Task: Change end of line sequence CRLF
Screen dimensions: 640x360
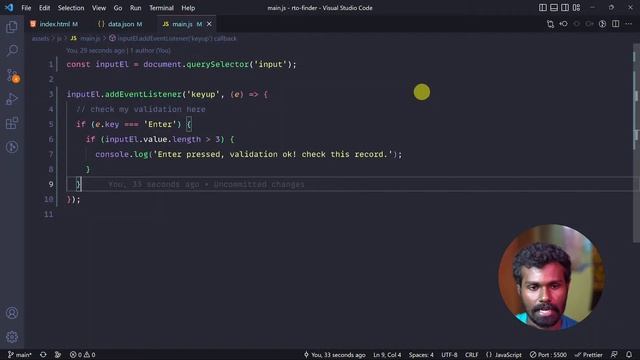Action: (471, 355)
